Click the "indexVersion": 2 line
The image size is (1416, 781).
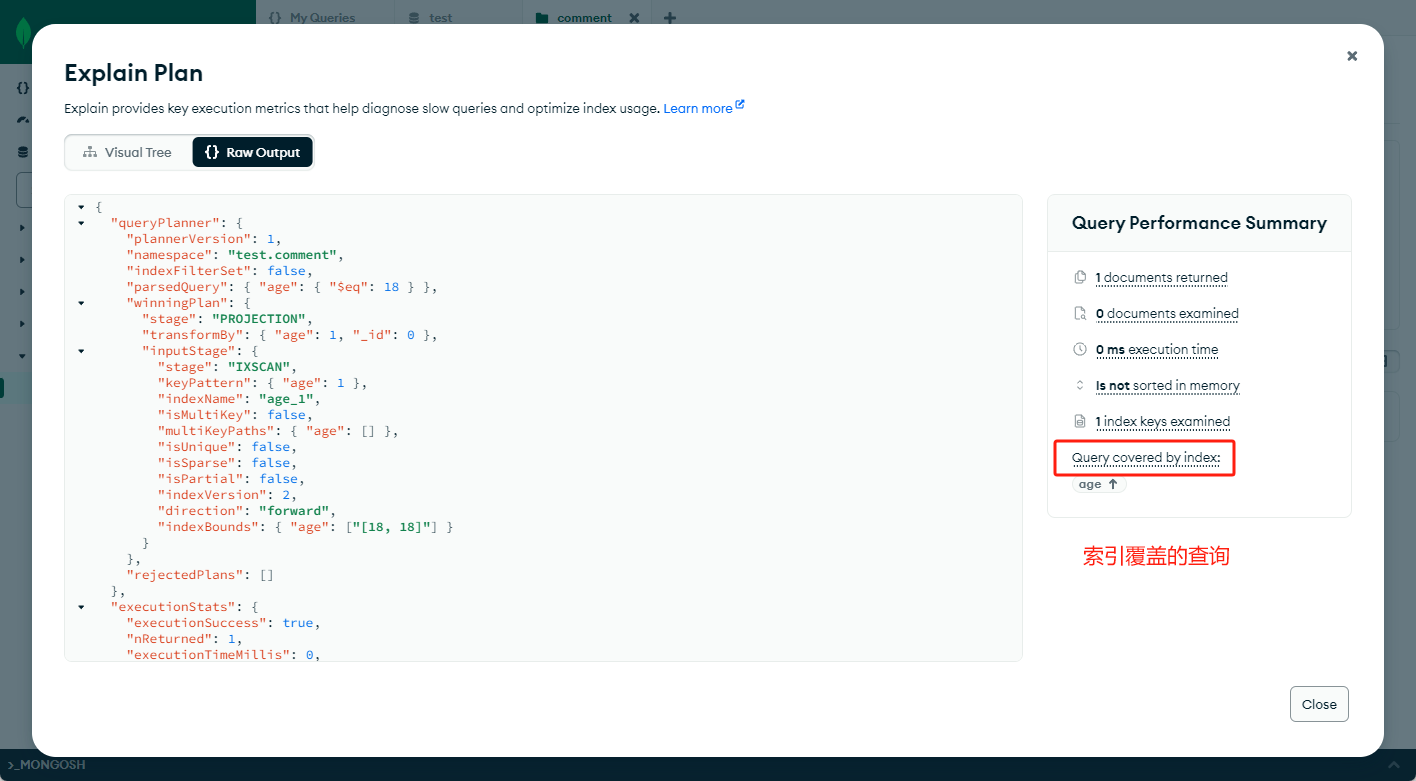227,495
